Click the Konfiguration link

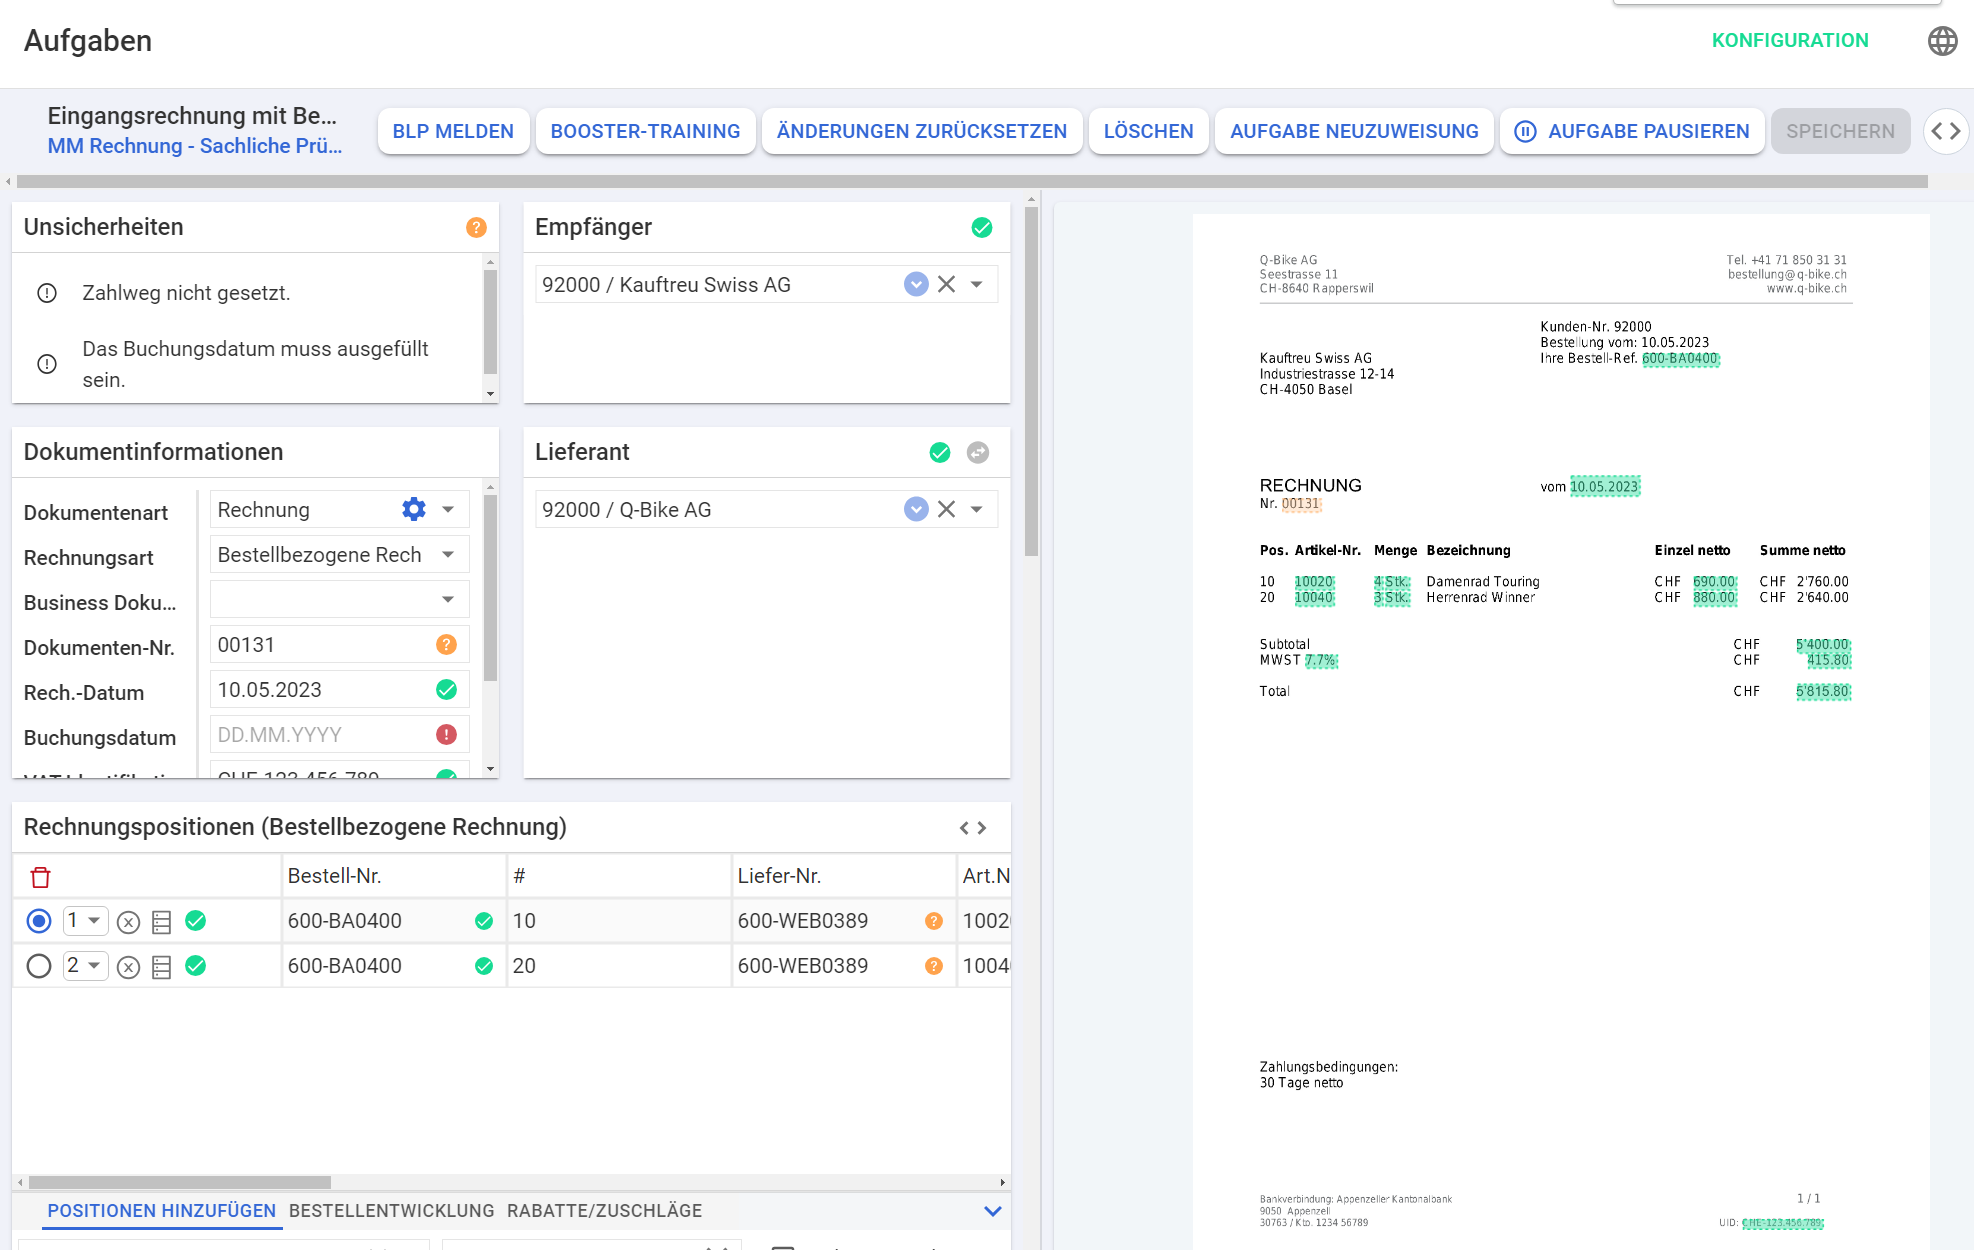click(1789, 41)
